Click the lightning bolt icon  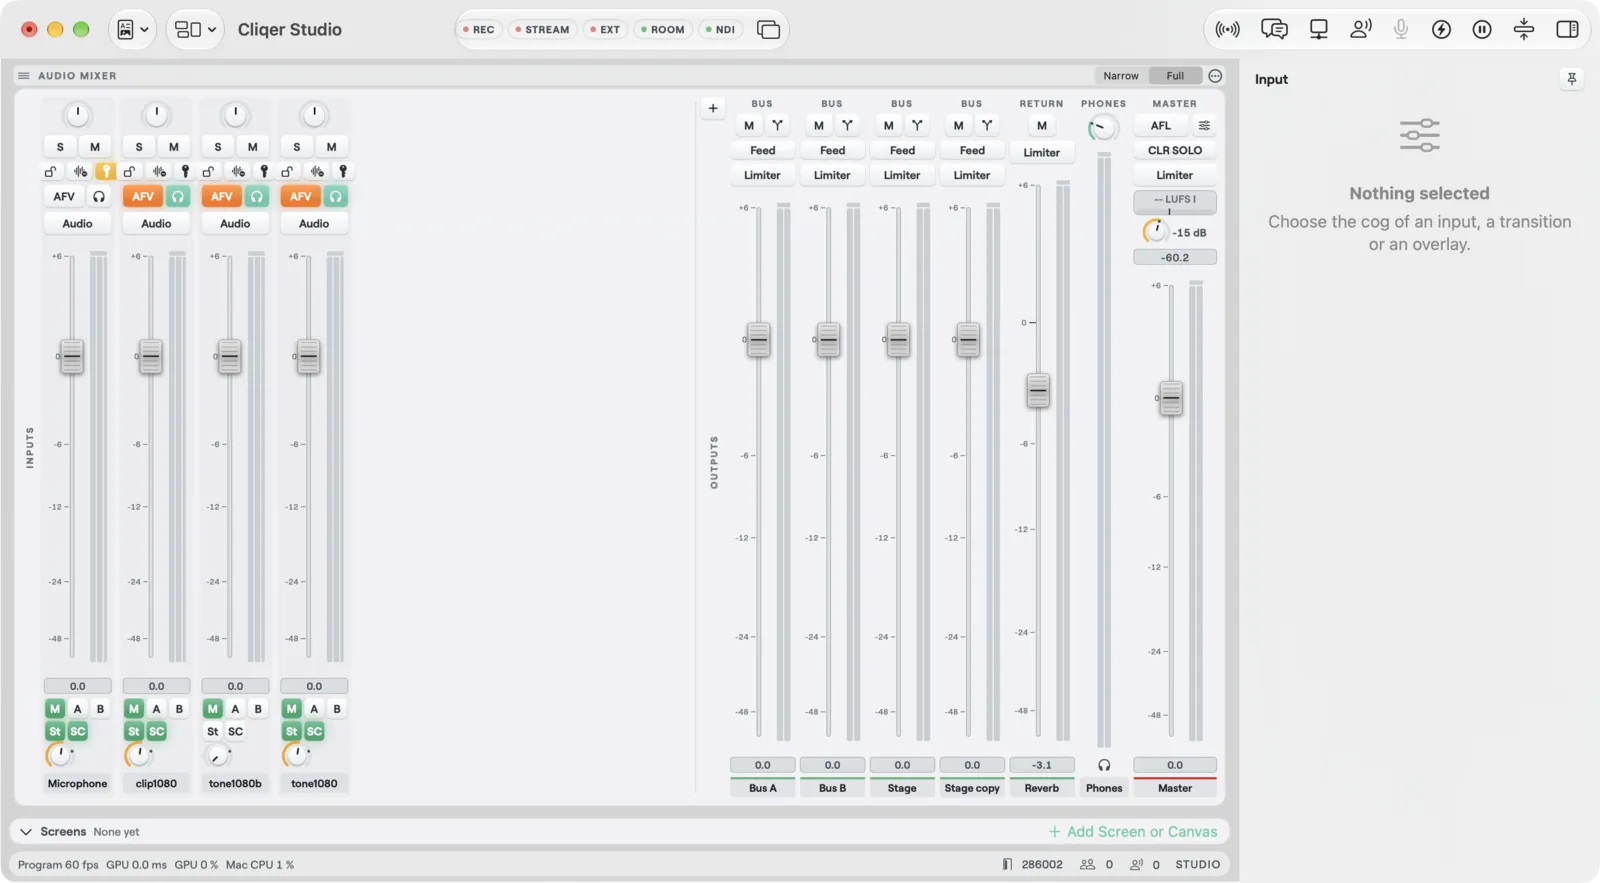(x=1441, y=29)
